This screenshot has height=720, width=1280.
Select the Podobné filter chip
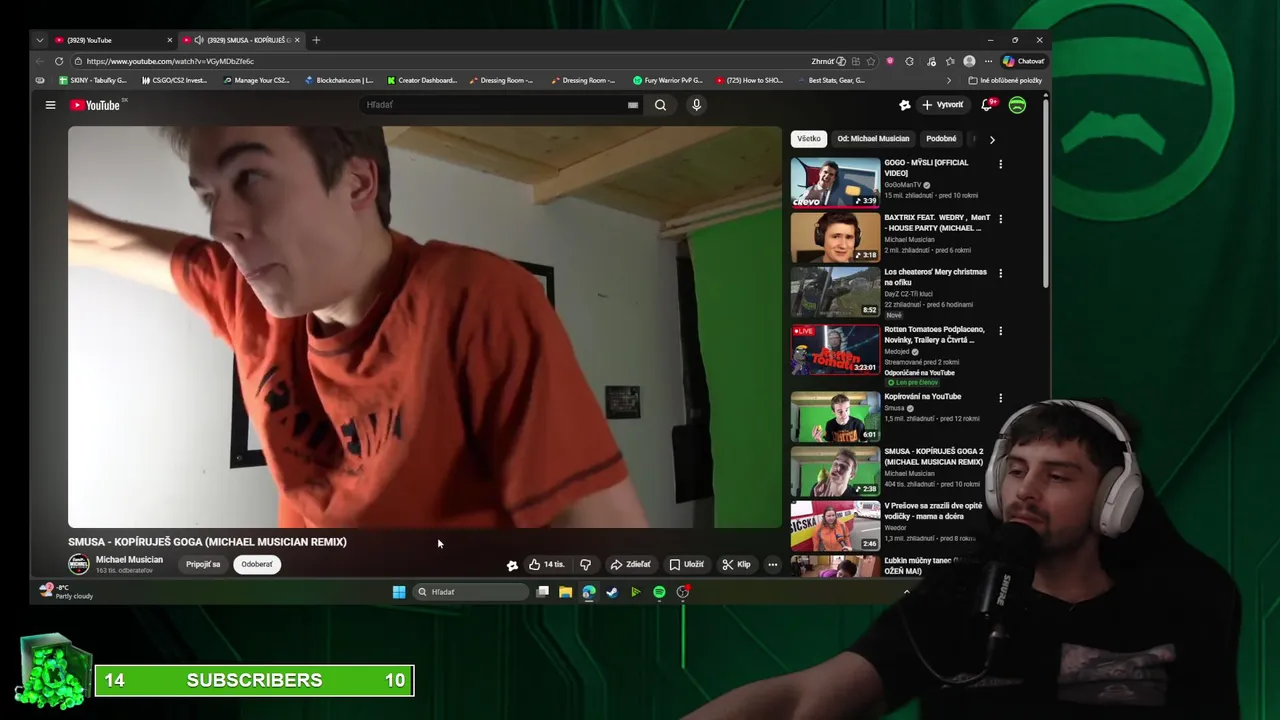(941, 139)
